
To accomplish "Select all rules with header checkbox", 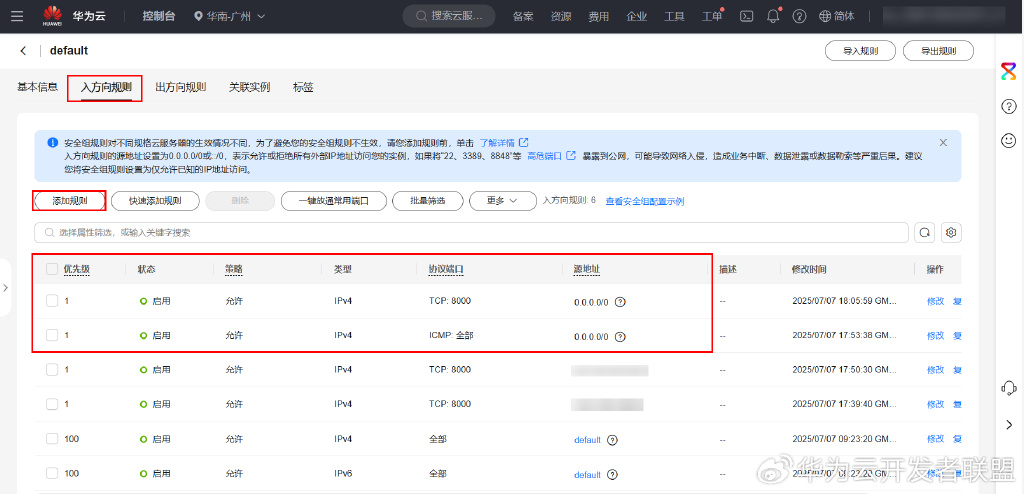I will (x=52, y=269).
